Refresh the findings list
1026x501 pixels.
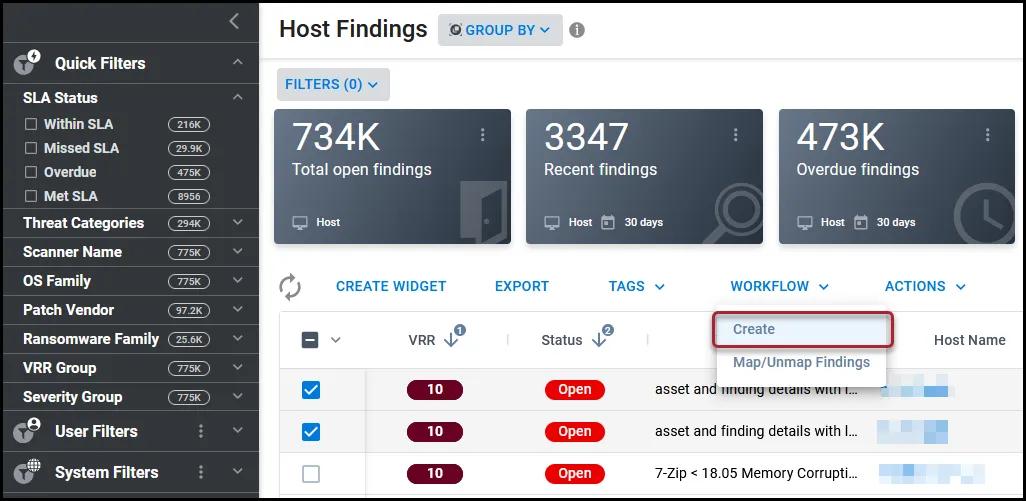290,287
